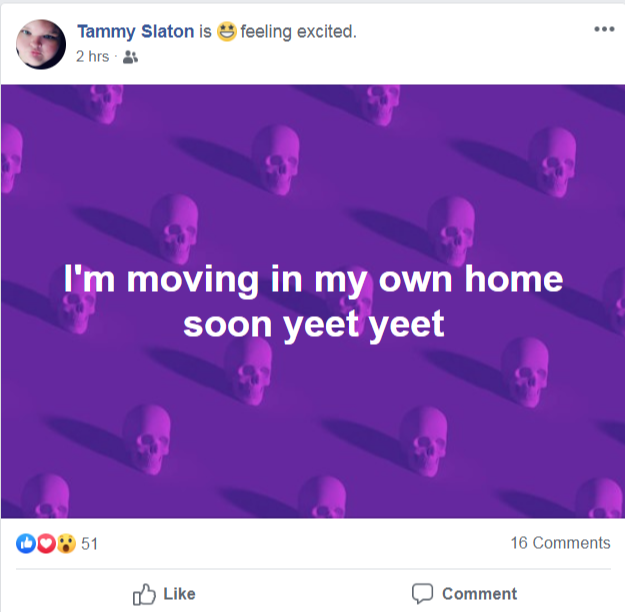
Task: Open the three-dot post options menu
Action: 604,29
